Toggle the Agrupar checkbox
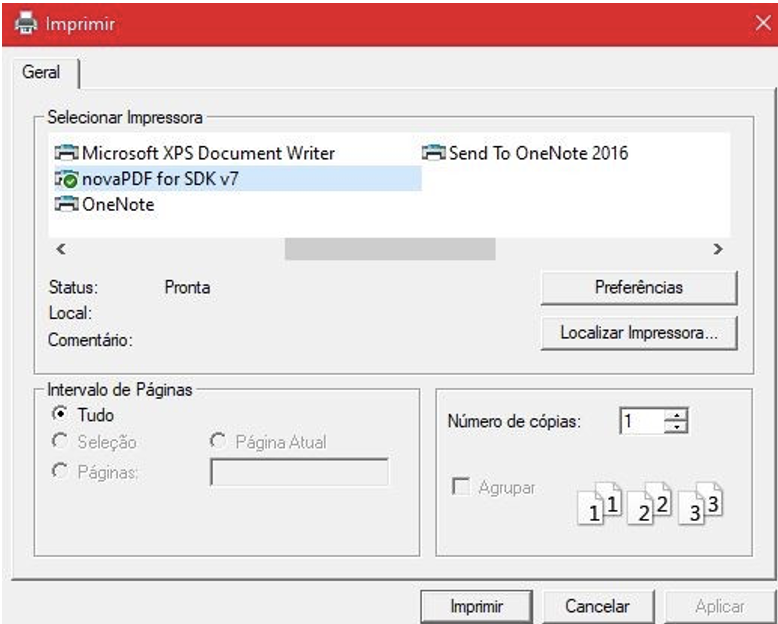778x624 pixels. (461, 488)
